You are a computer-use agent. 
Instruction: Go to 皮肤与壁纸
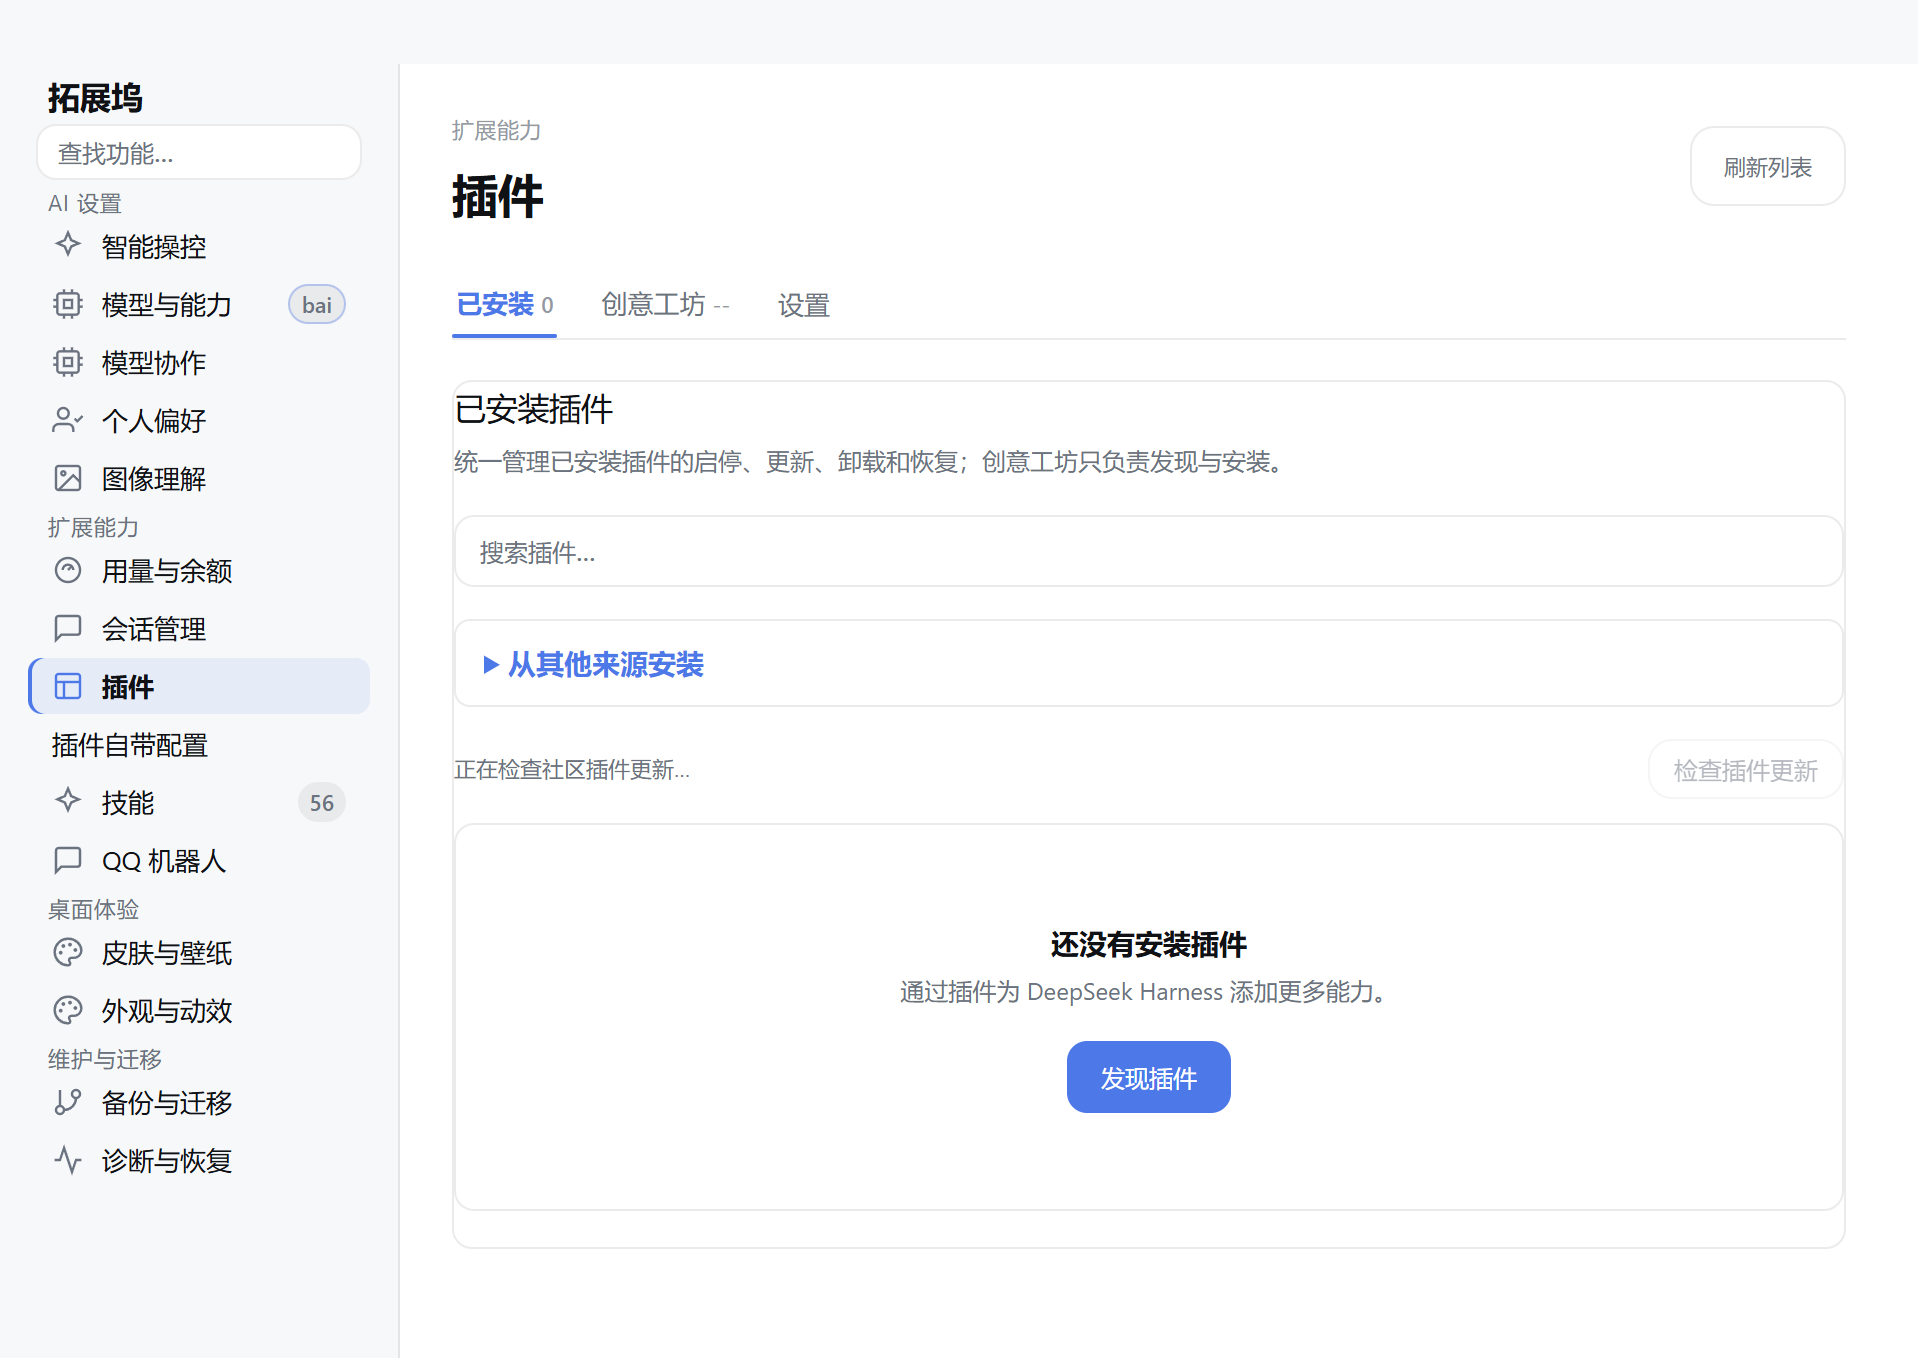tap(200, 952)
